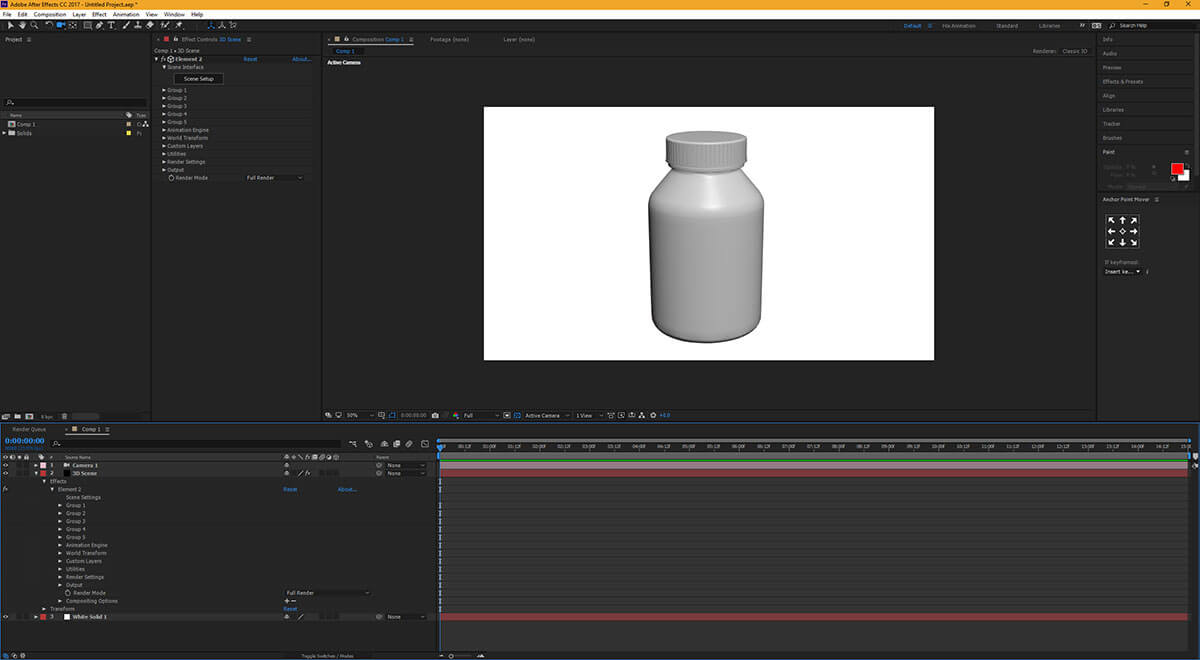Toggle the Render Mode stopwatch in Effect Controls
1200x660 pixels.
pos(170,177)
